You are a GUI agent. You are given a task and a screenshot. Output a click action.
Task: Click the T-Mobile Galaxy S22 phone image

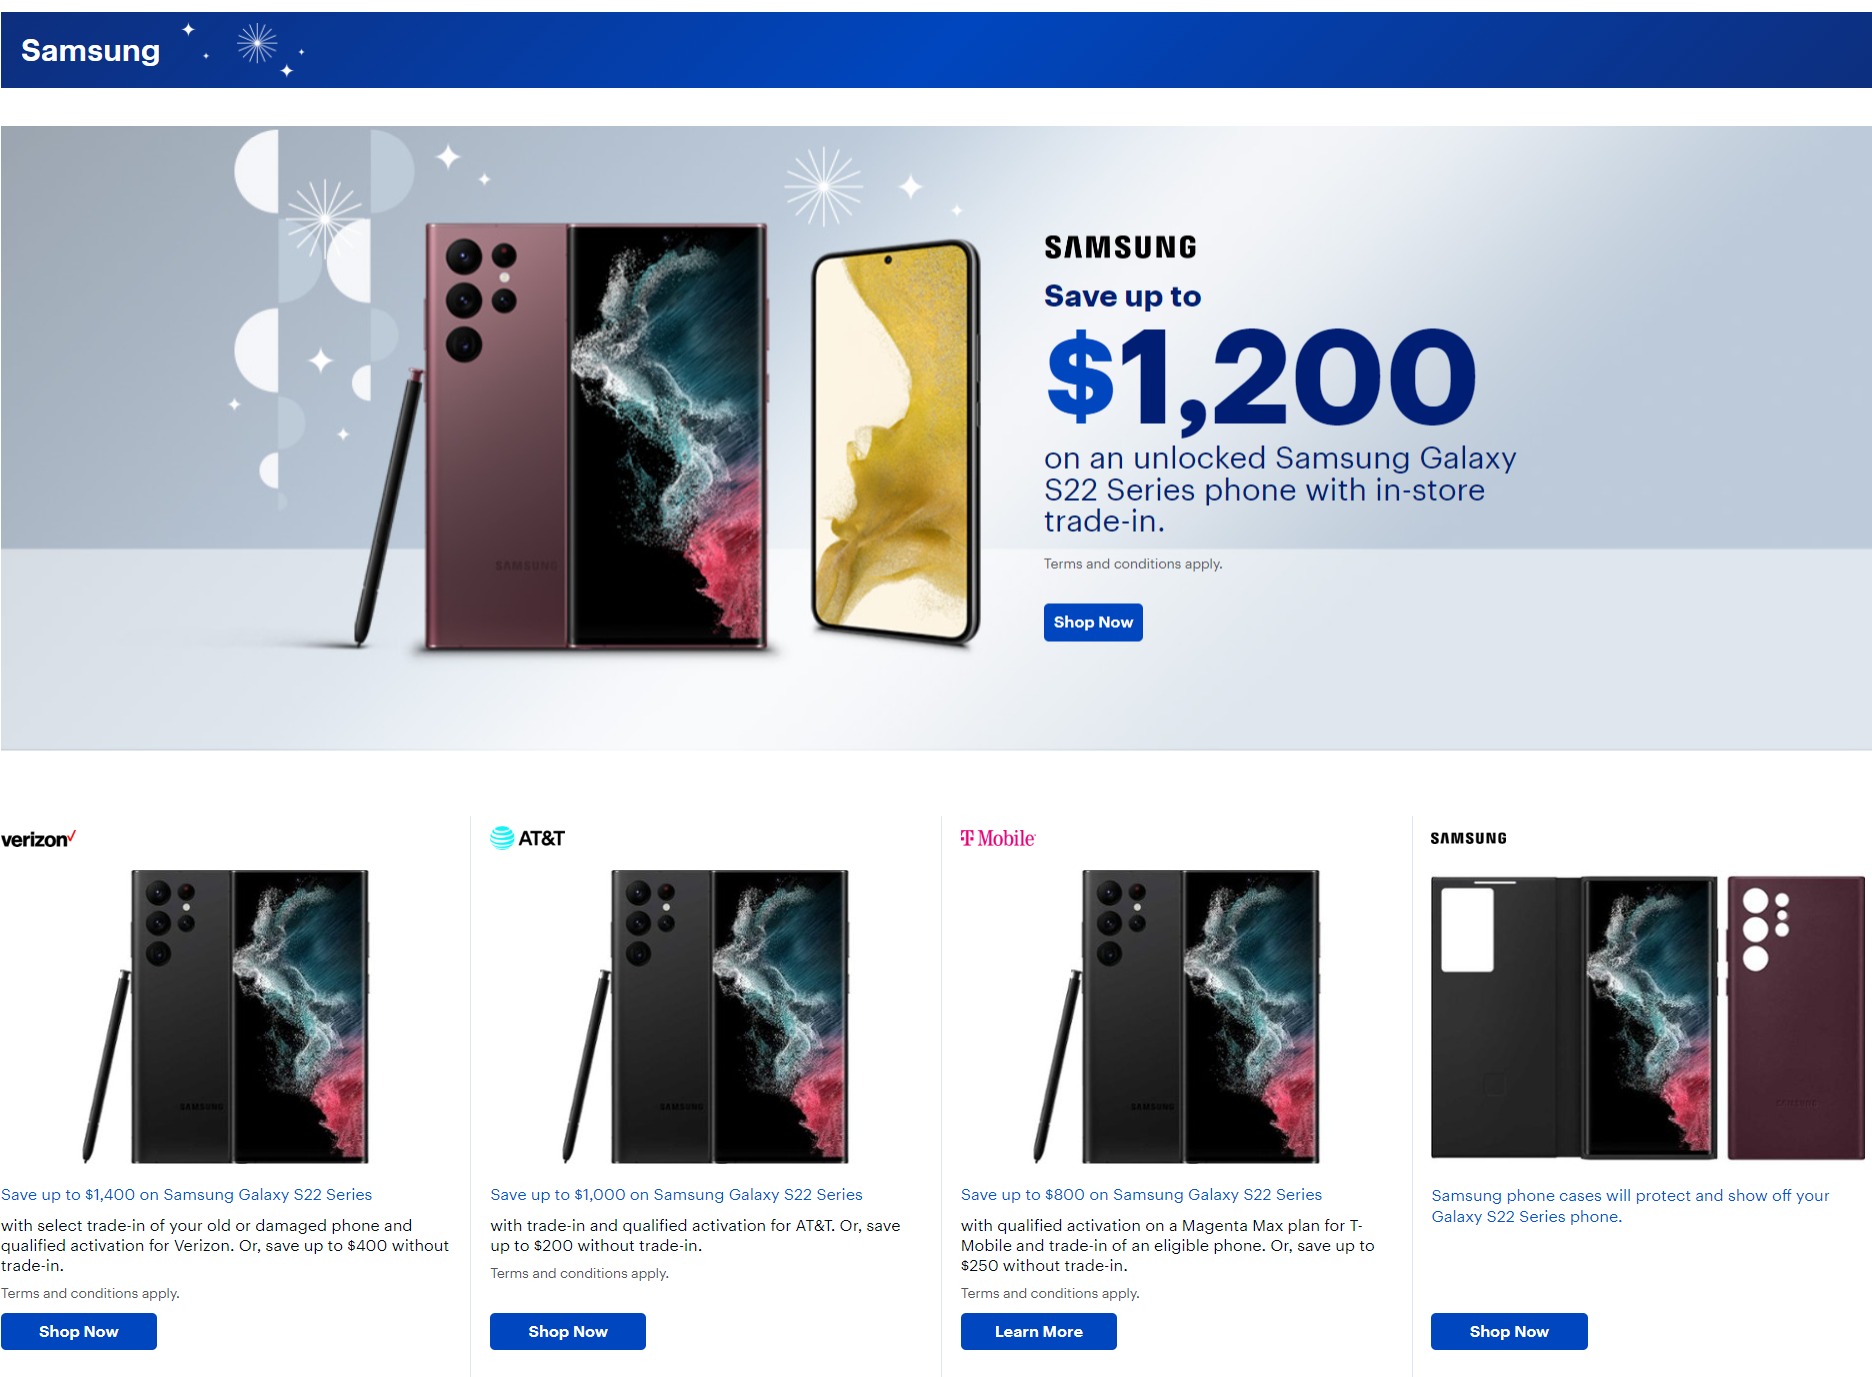(x=1180, y=1015)
